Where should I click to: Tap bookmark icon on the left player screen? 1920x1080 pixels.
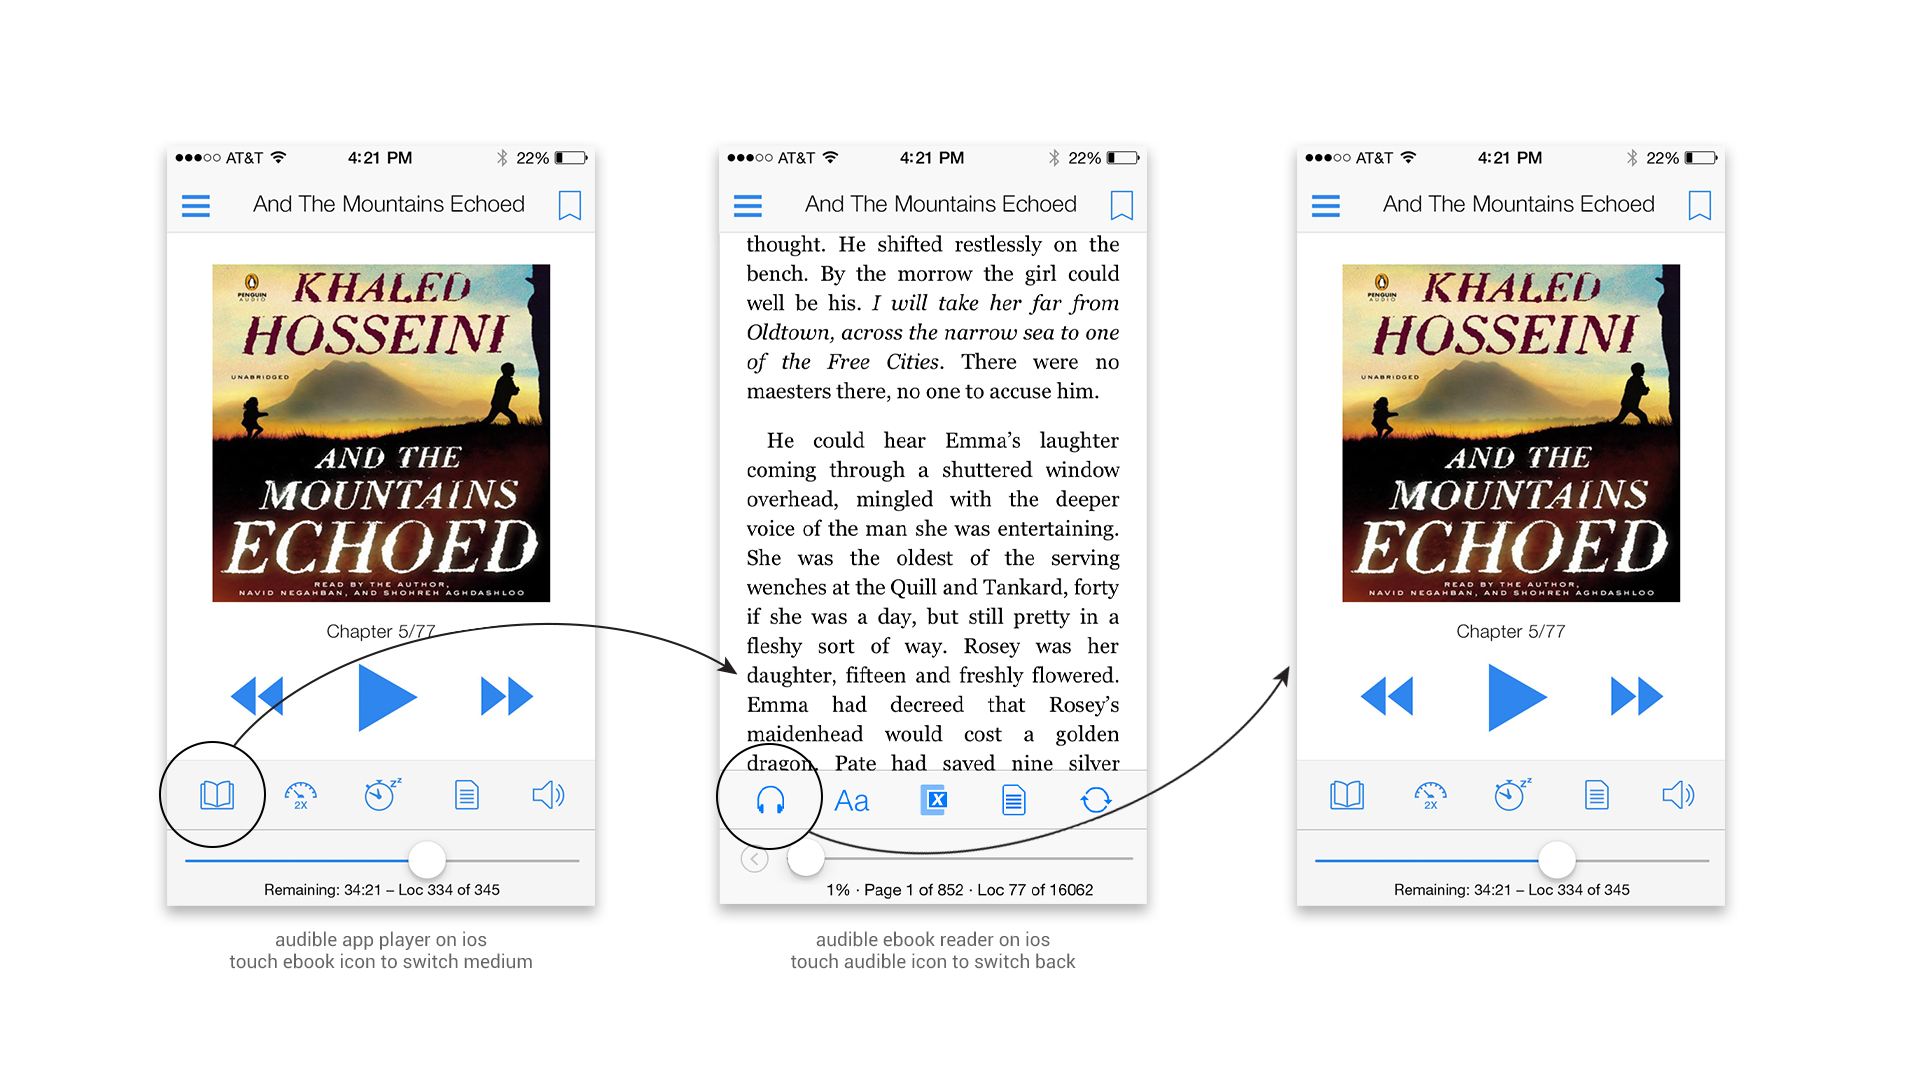pyautogui.click(x=570, y=206)
